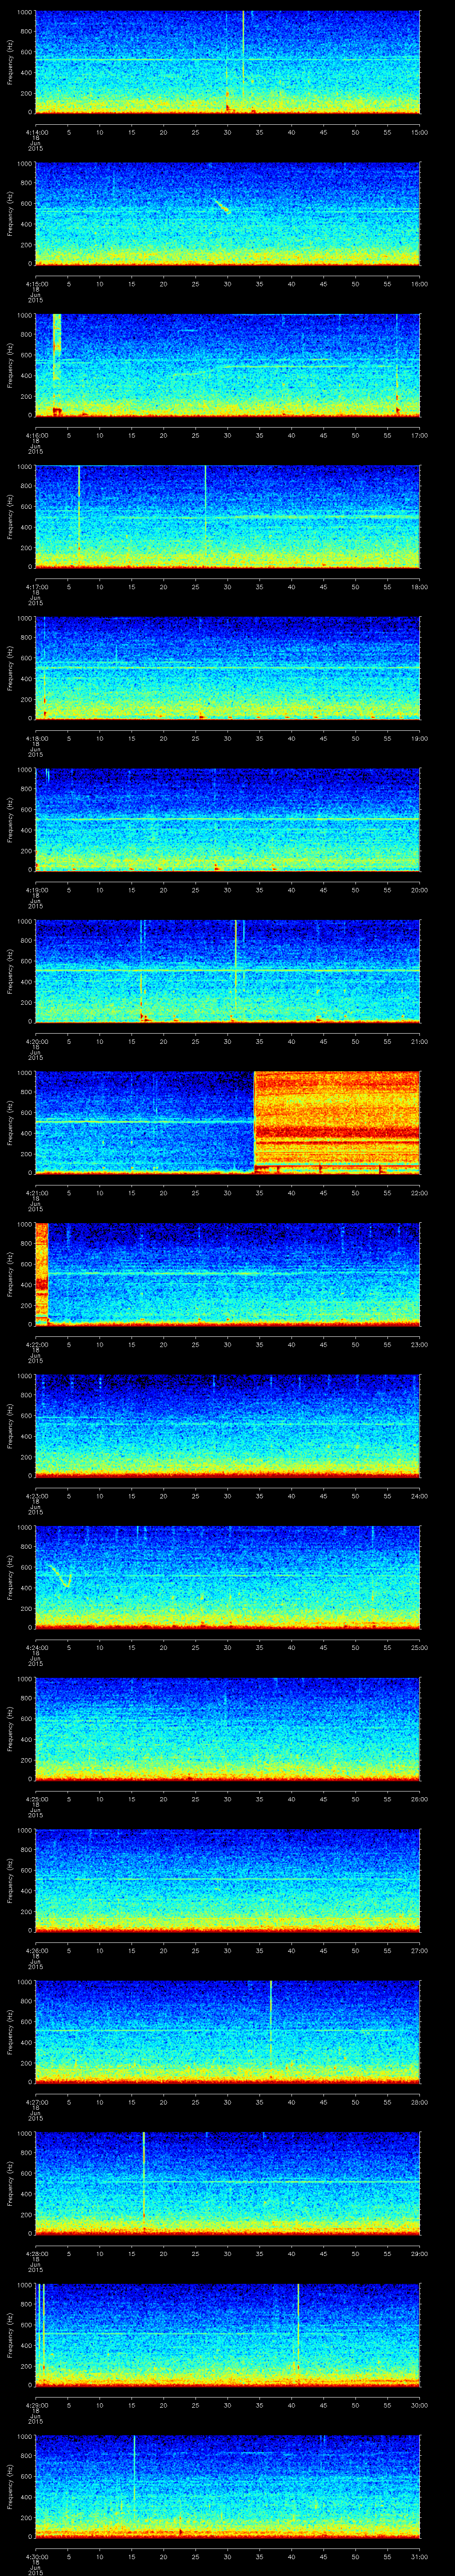The width and height of the screenshot is (455, 2576).
Task: Select the spectrogram panel starting at 4:23:00
Action: click(x=227, y=1425)
